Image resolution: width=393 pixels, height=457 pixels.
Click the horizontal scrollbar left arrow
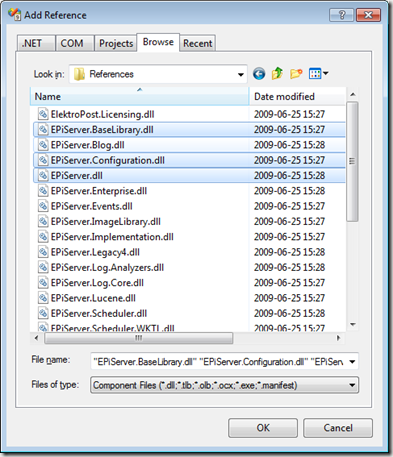tap(37, 338)
